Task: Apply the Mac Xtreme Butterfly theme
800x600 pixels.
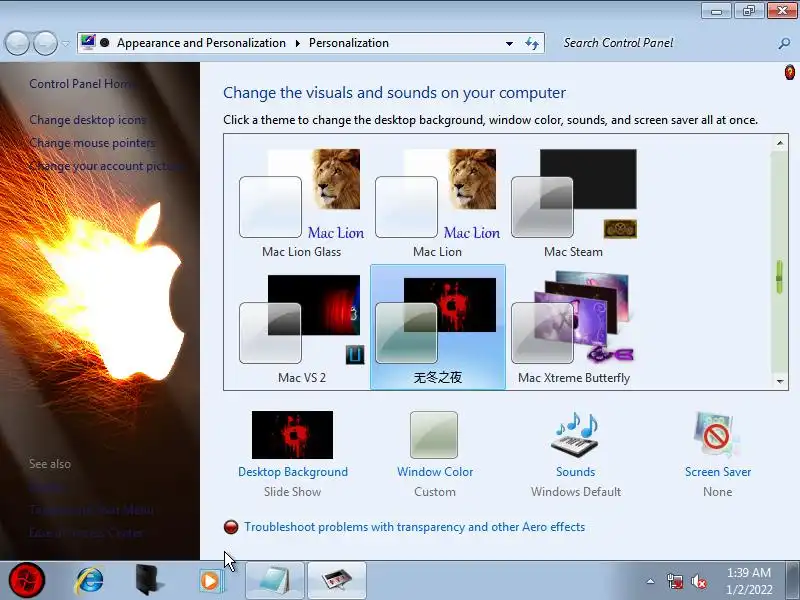Action: (573, 328)
